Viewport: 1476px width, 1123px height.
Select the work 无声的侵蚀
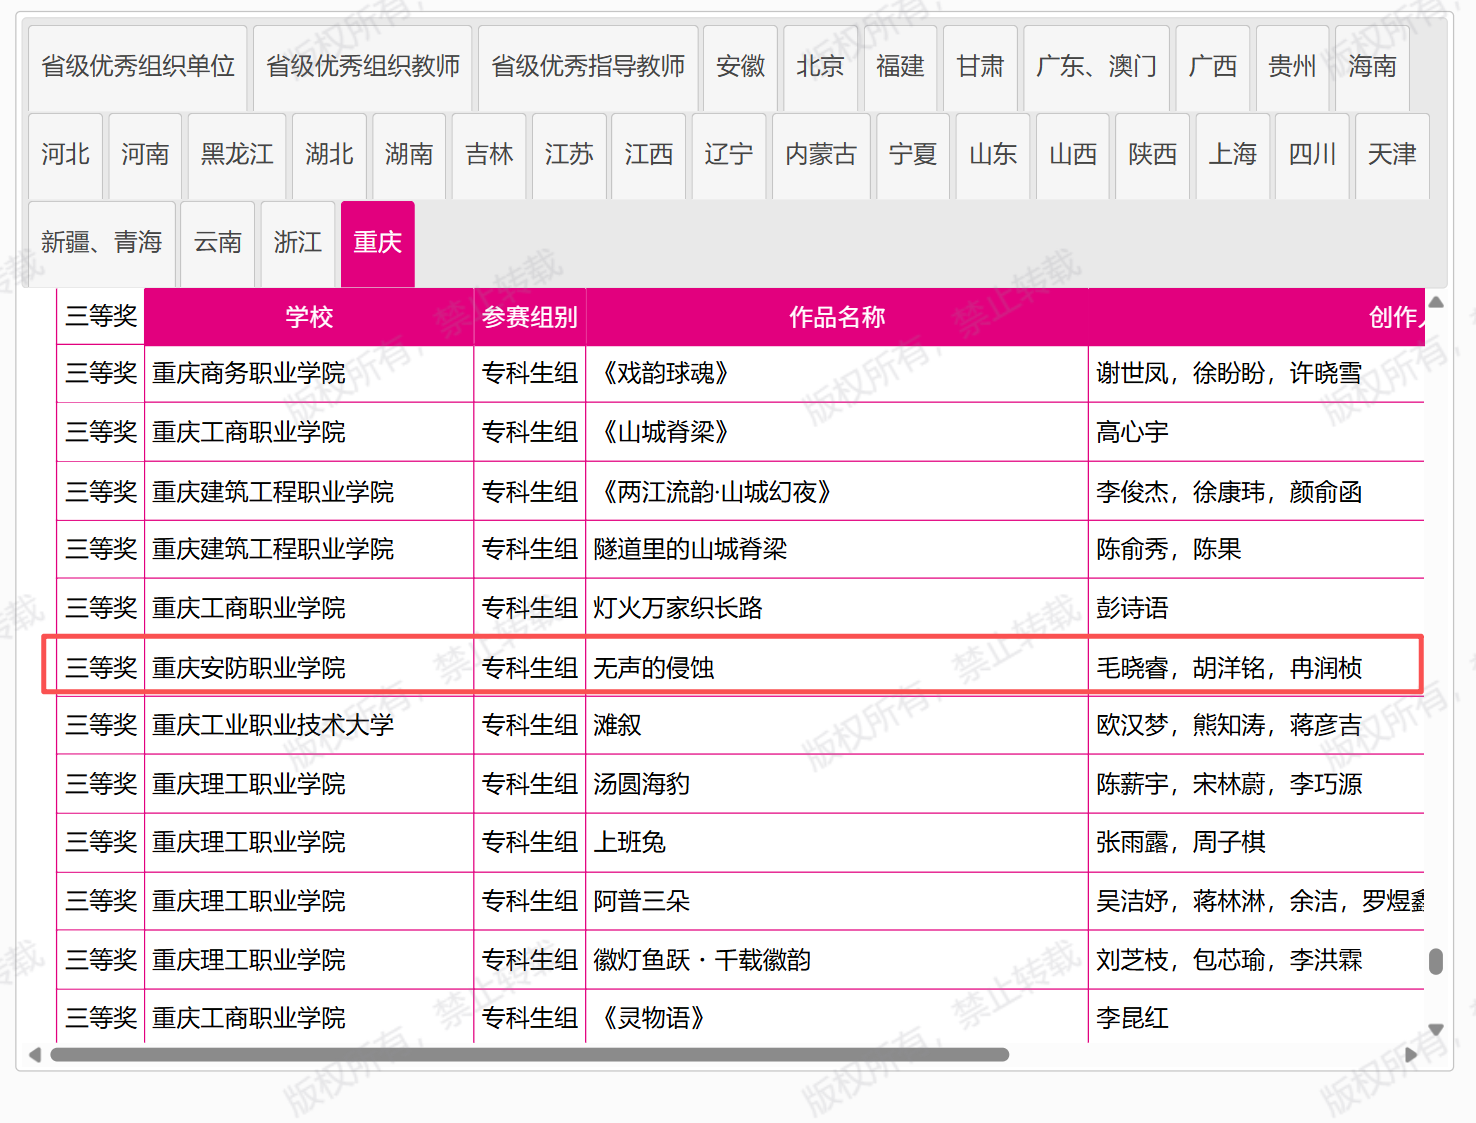pos(654,668)
